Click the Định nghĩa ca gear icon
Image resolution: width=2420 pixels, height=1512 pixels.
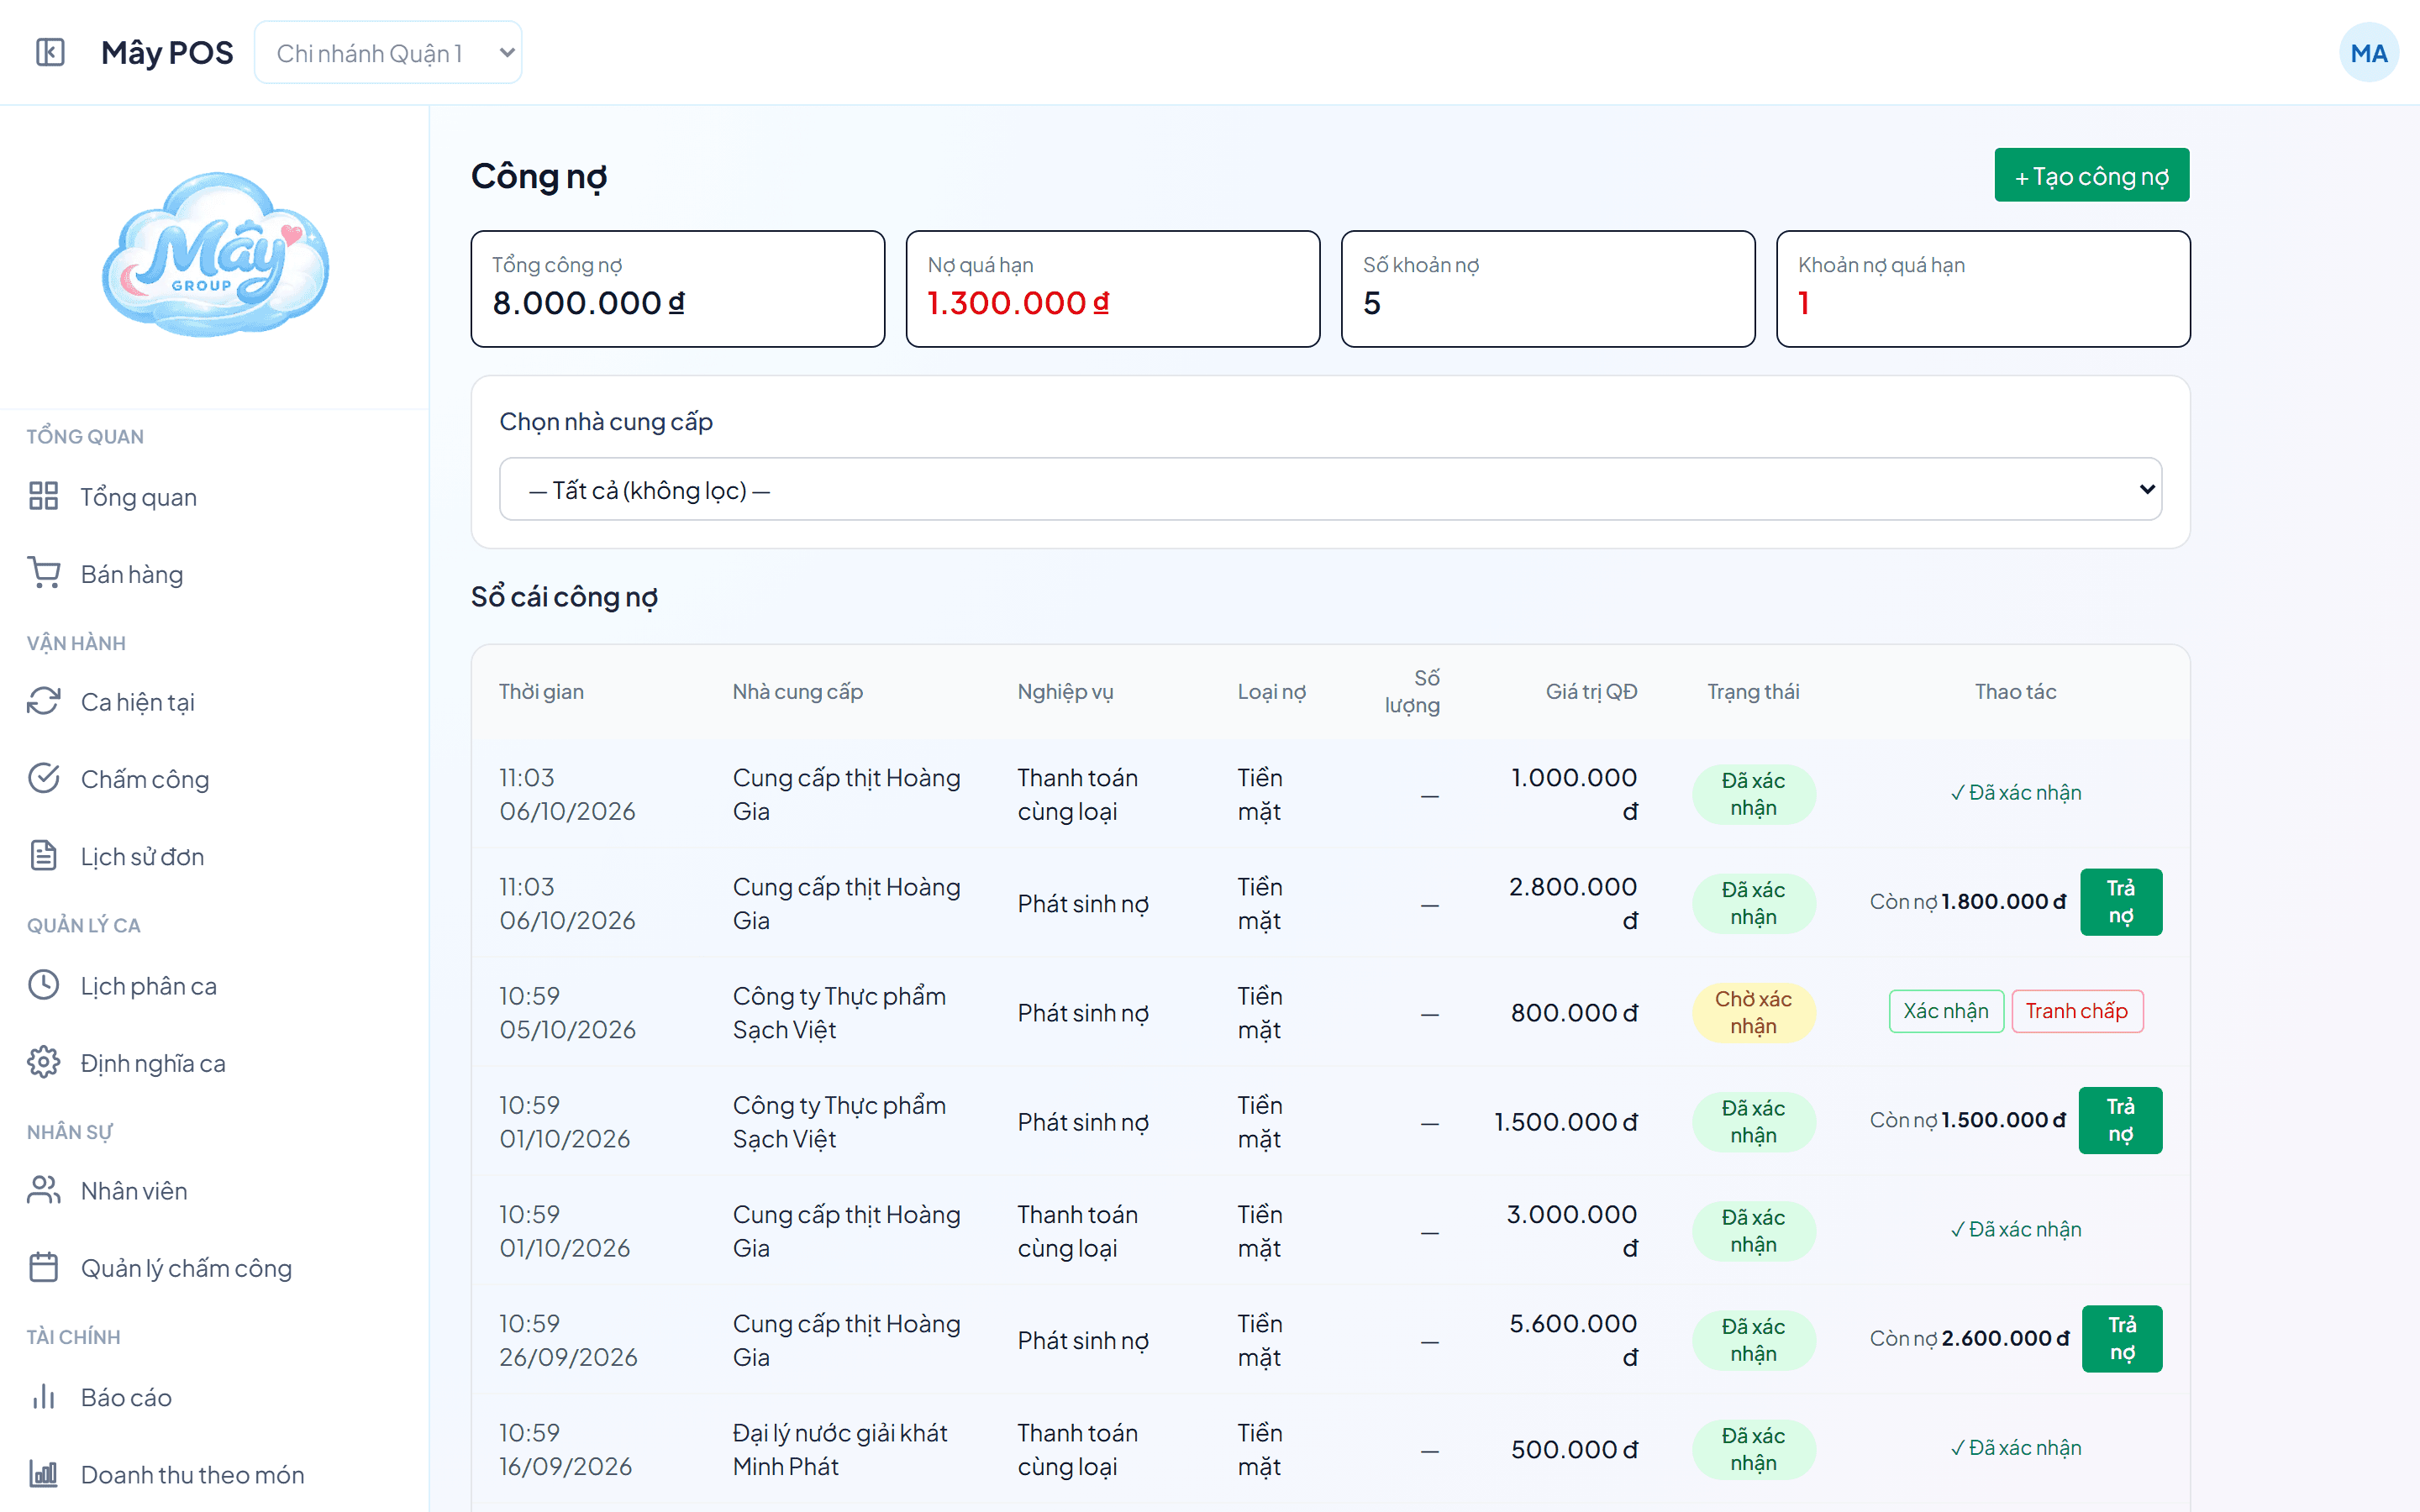(x=43, y=1062)
